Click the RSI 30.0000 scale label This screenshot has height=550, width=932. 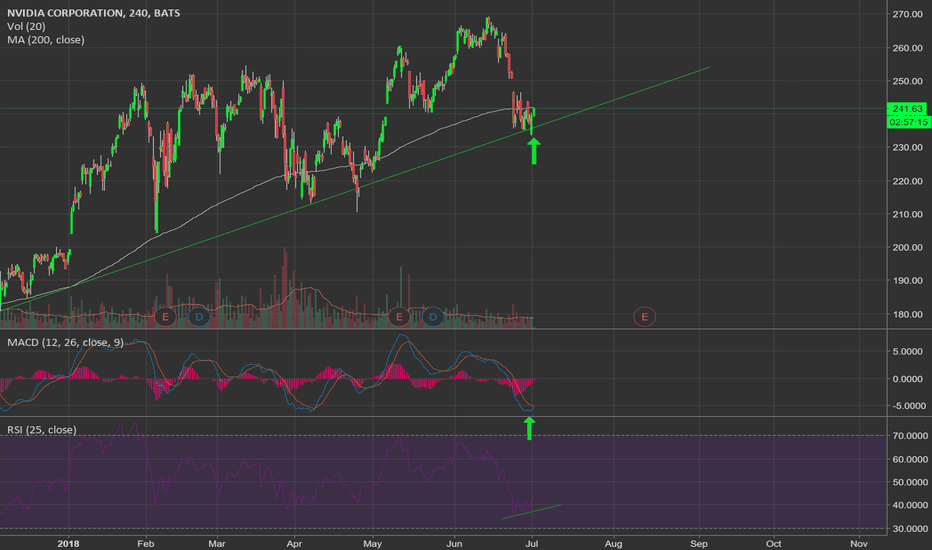click(910, 528)
